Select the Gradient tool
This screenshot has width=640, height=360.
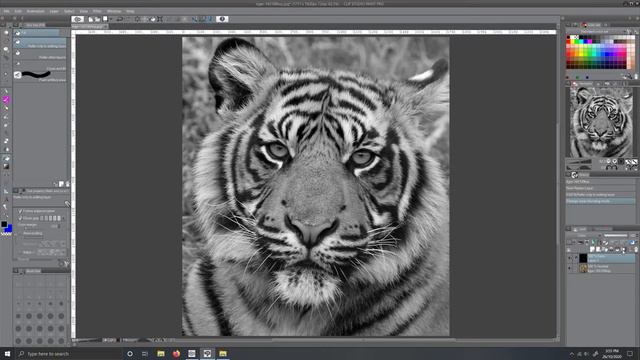pyautogui.click(x=6, y=166)
